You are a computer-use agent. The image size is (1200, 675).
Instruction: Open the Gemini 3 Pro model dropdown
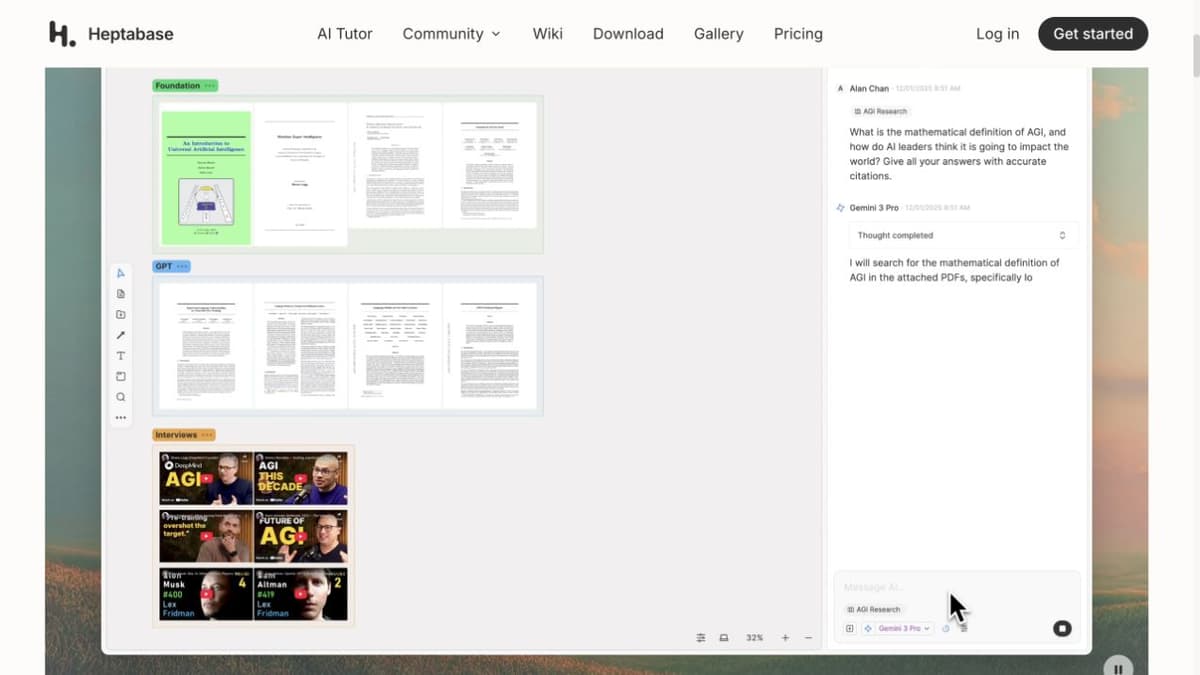[897, 628]
